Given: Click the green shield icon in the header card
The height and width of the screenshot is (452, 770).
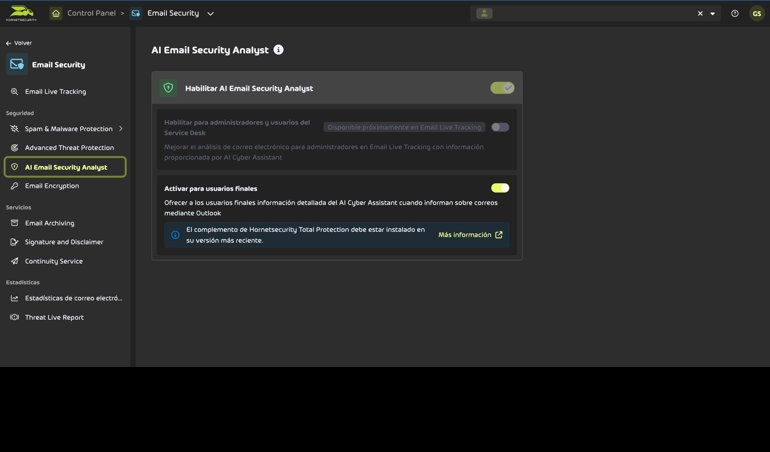Looking at the screenshot, I should pyautogui.click(x=168, y=88).
